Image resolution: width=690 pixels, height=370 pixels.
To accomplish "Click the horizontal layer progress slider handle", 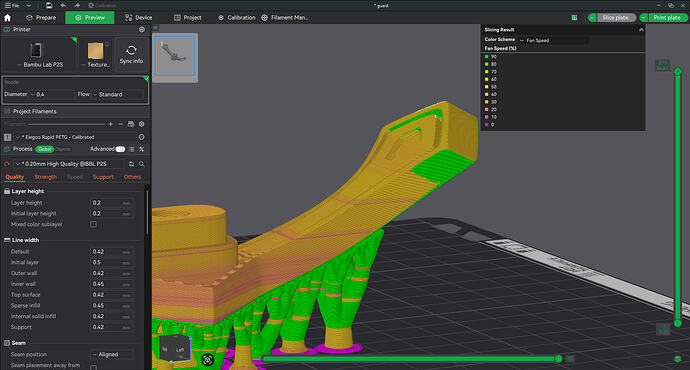I will 558,359.
